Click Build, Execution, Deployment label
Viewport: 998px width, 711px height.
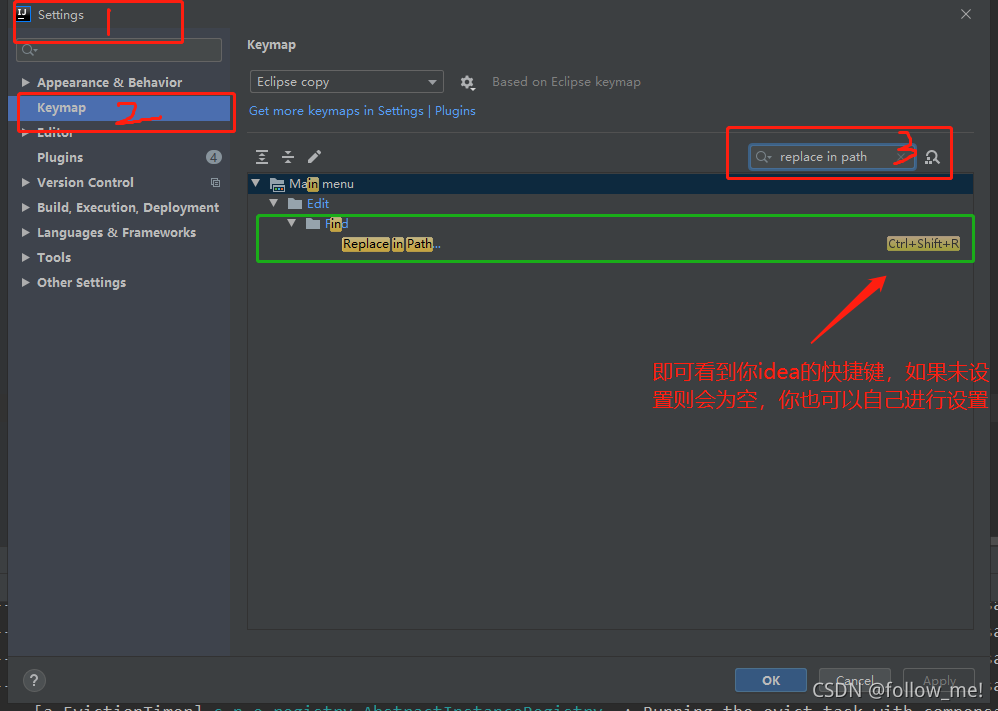128,208
